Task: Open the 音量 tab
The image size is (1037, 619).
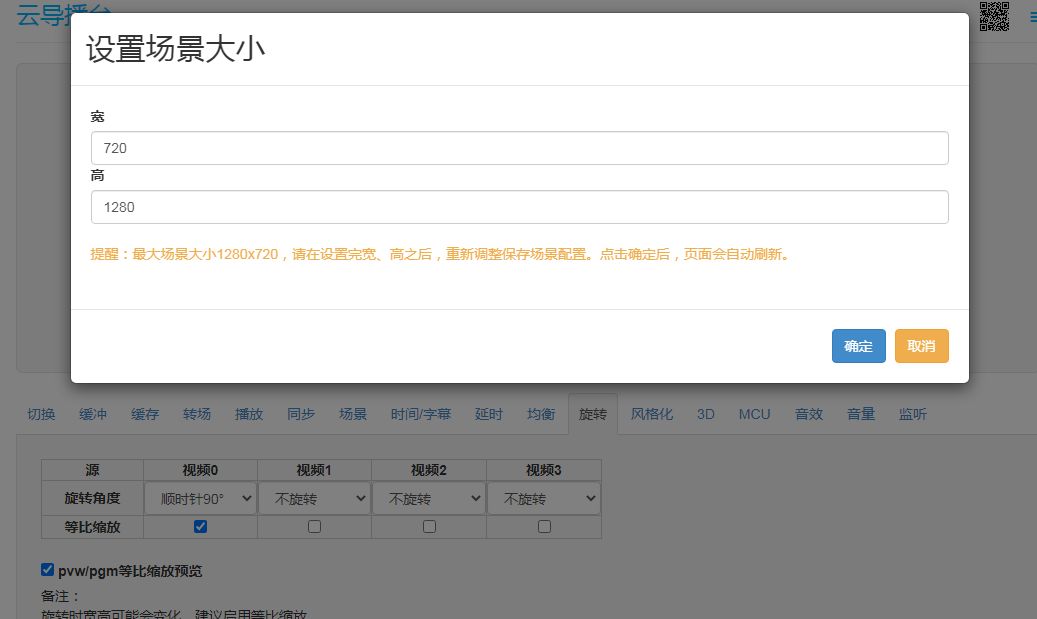Action: click(x=861, y=414)
